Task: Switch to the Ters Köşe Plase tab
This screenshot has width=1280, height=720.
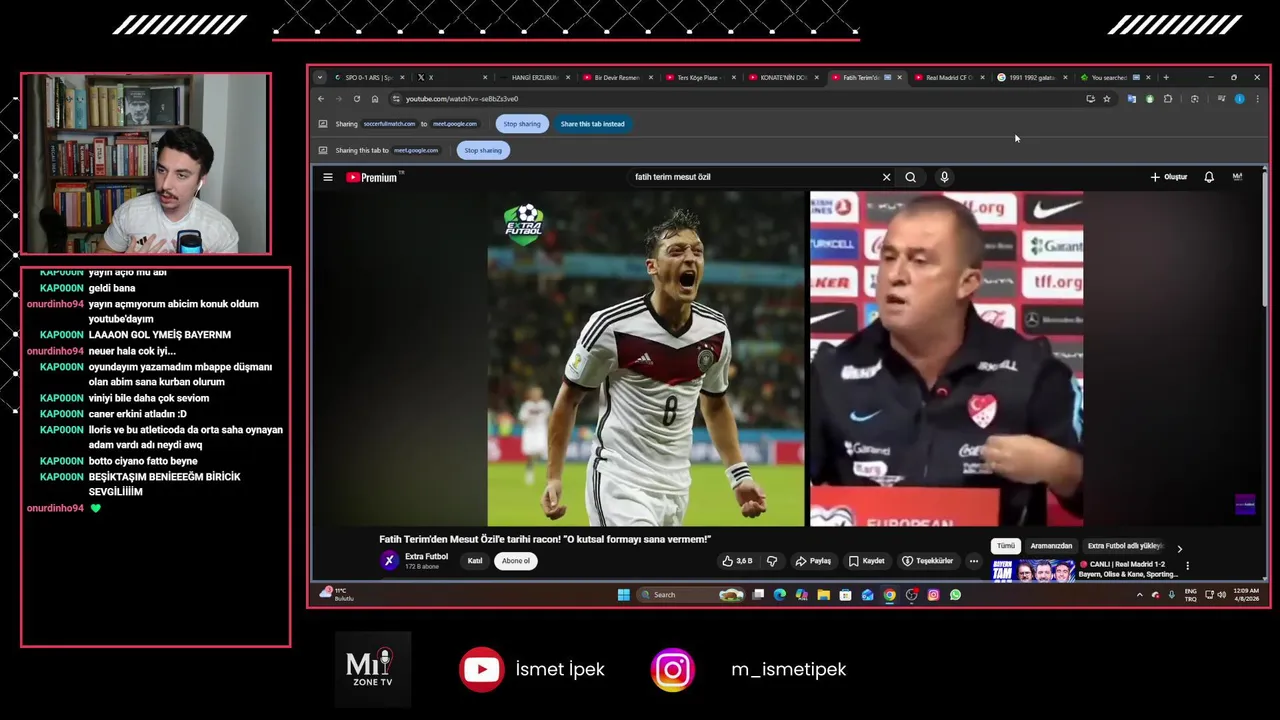Action: (700, 77)
